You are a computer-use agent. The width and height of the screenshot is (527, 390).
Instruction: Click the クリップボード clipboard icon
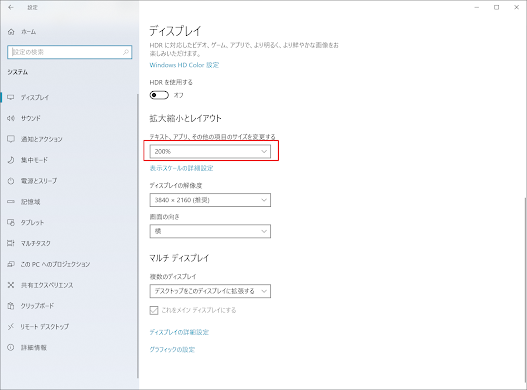11,306
